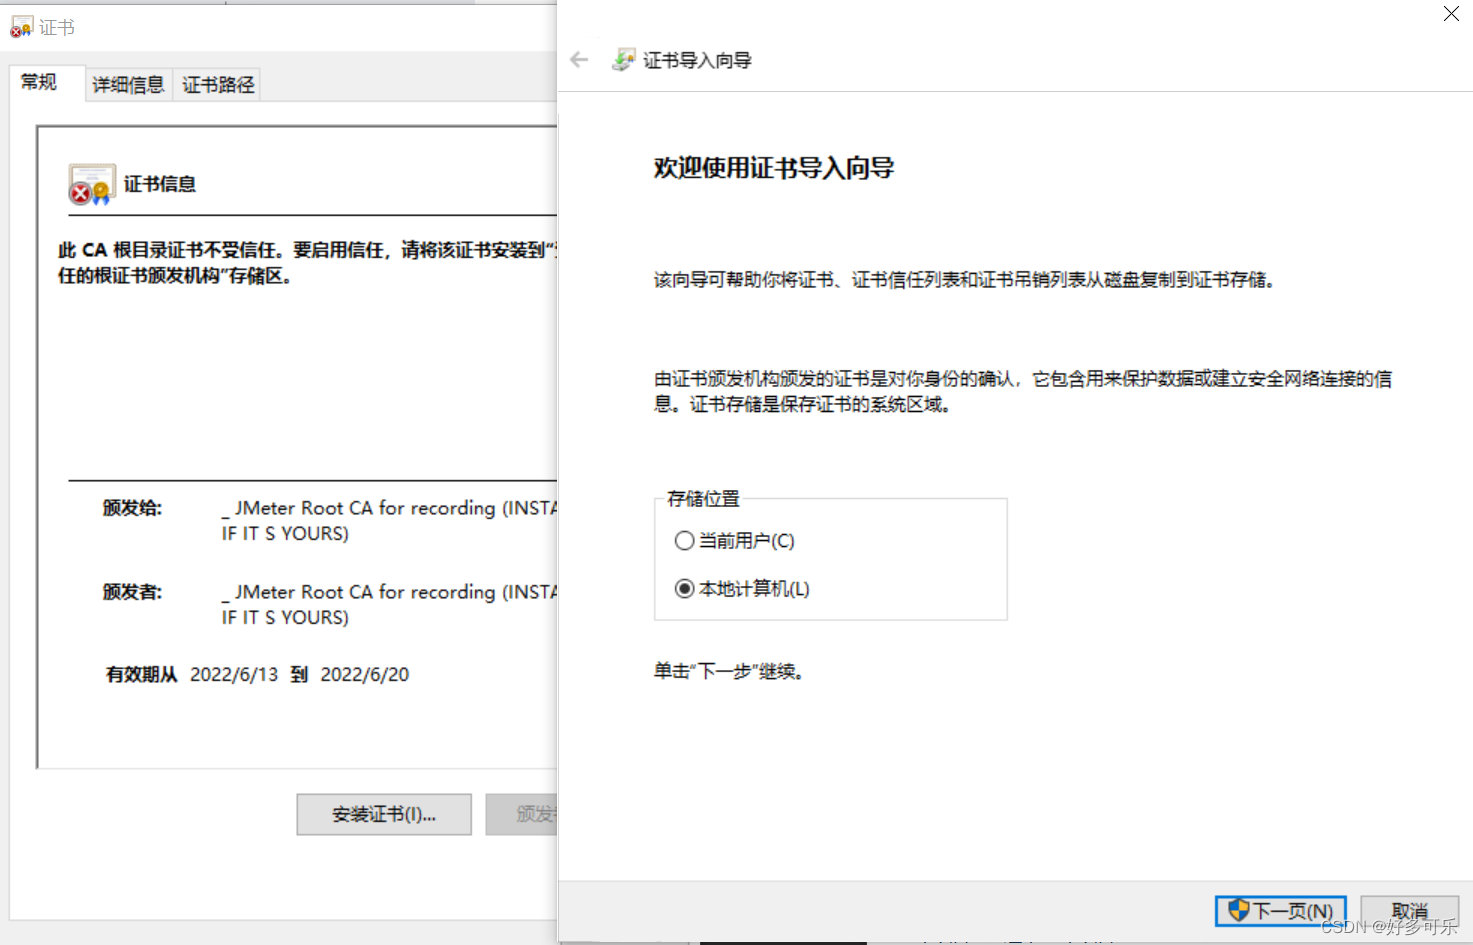Click the UAC shield icon on 下一页 button
This screenshot has width=1473, height=945.
point(1237,911)
